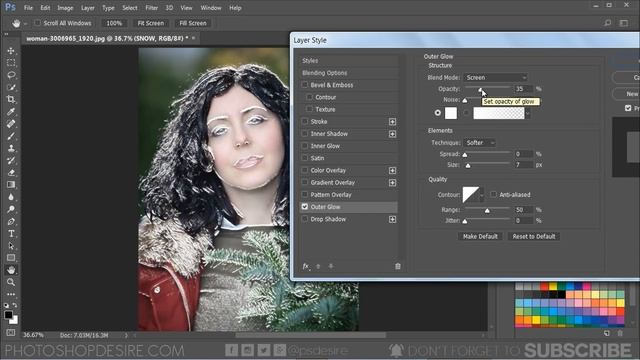Click the 100% zoom button
The height and width of the screenshot is (360, 640).
click(114, 23)
